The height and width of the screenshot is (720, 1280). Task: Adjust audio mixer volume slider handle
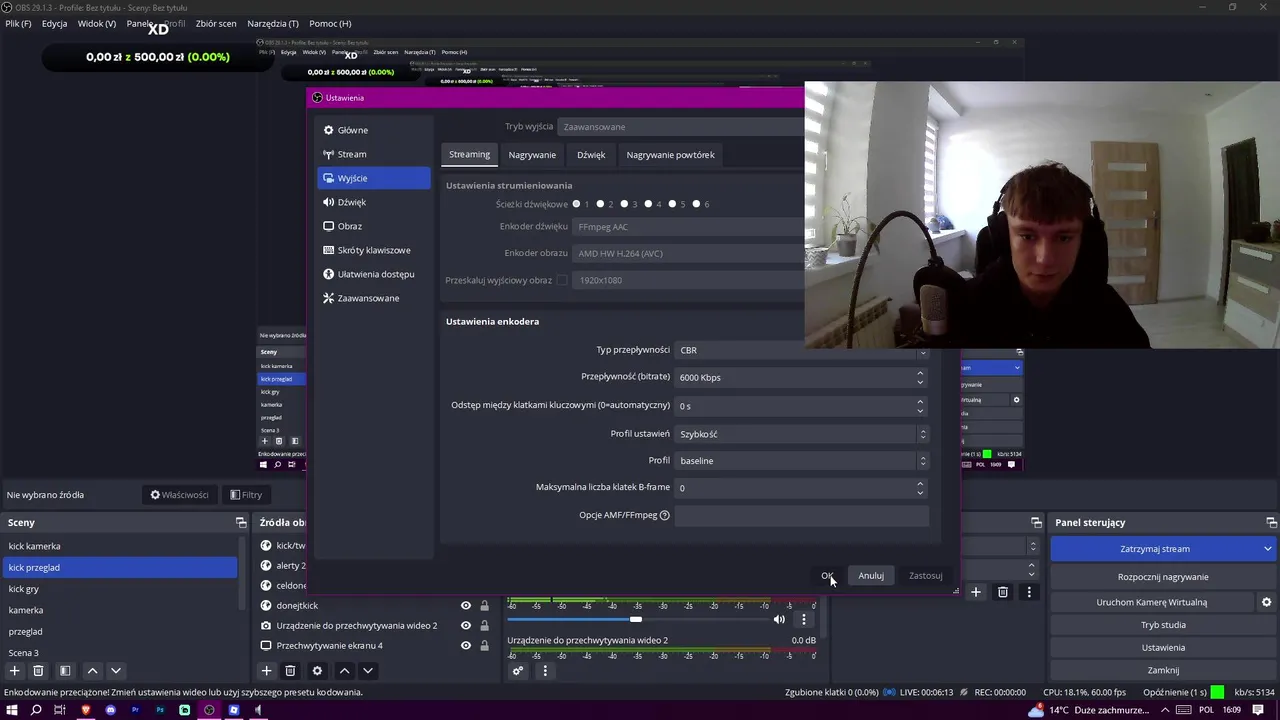click(636, 619)
